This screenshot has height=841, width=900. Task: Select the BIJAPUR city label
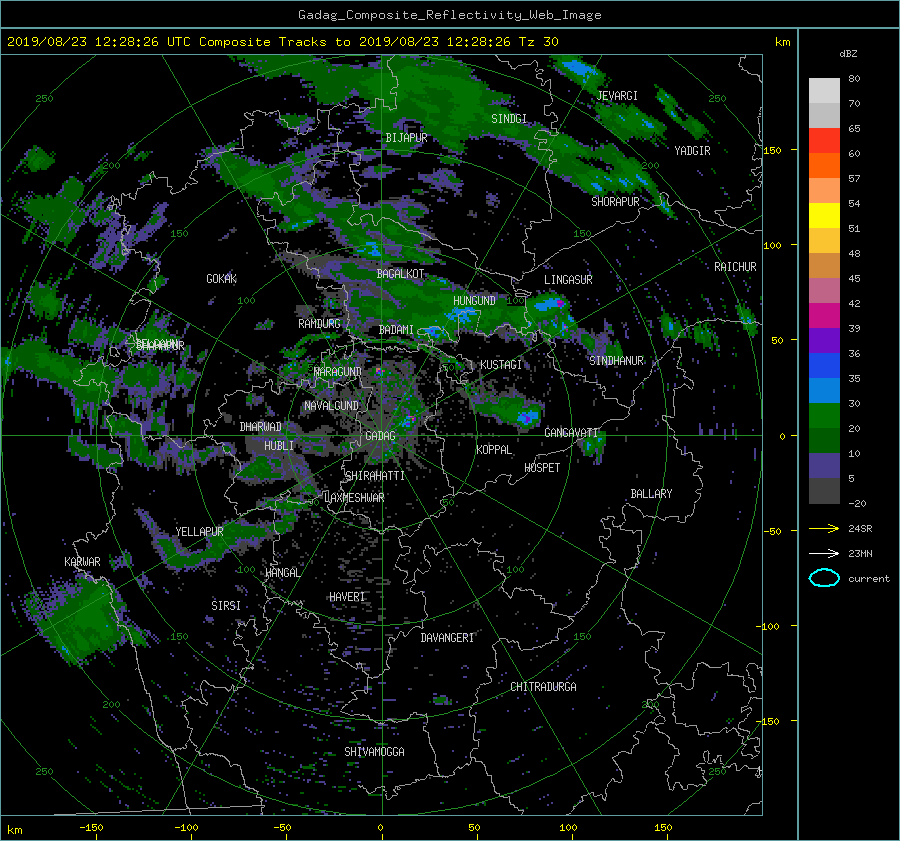[406, 138]
